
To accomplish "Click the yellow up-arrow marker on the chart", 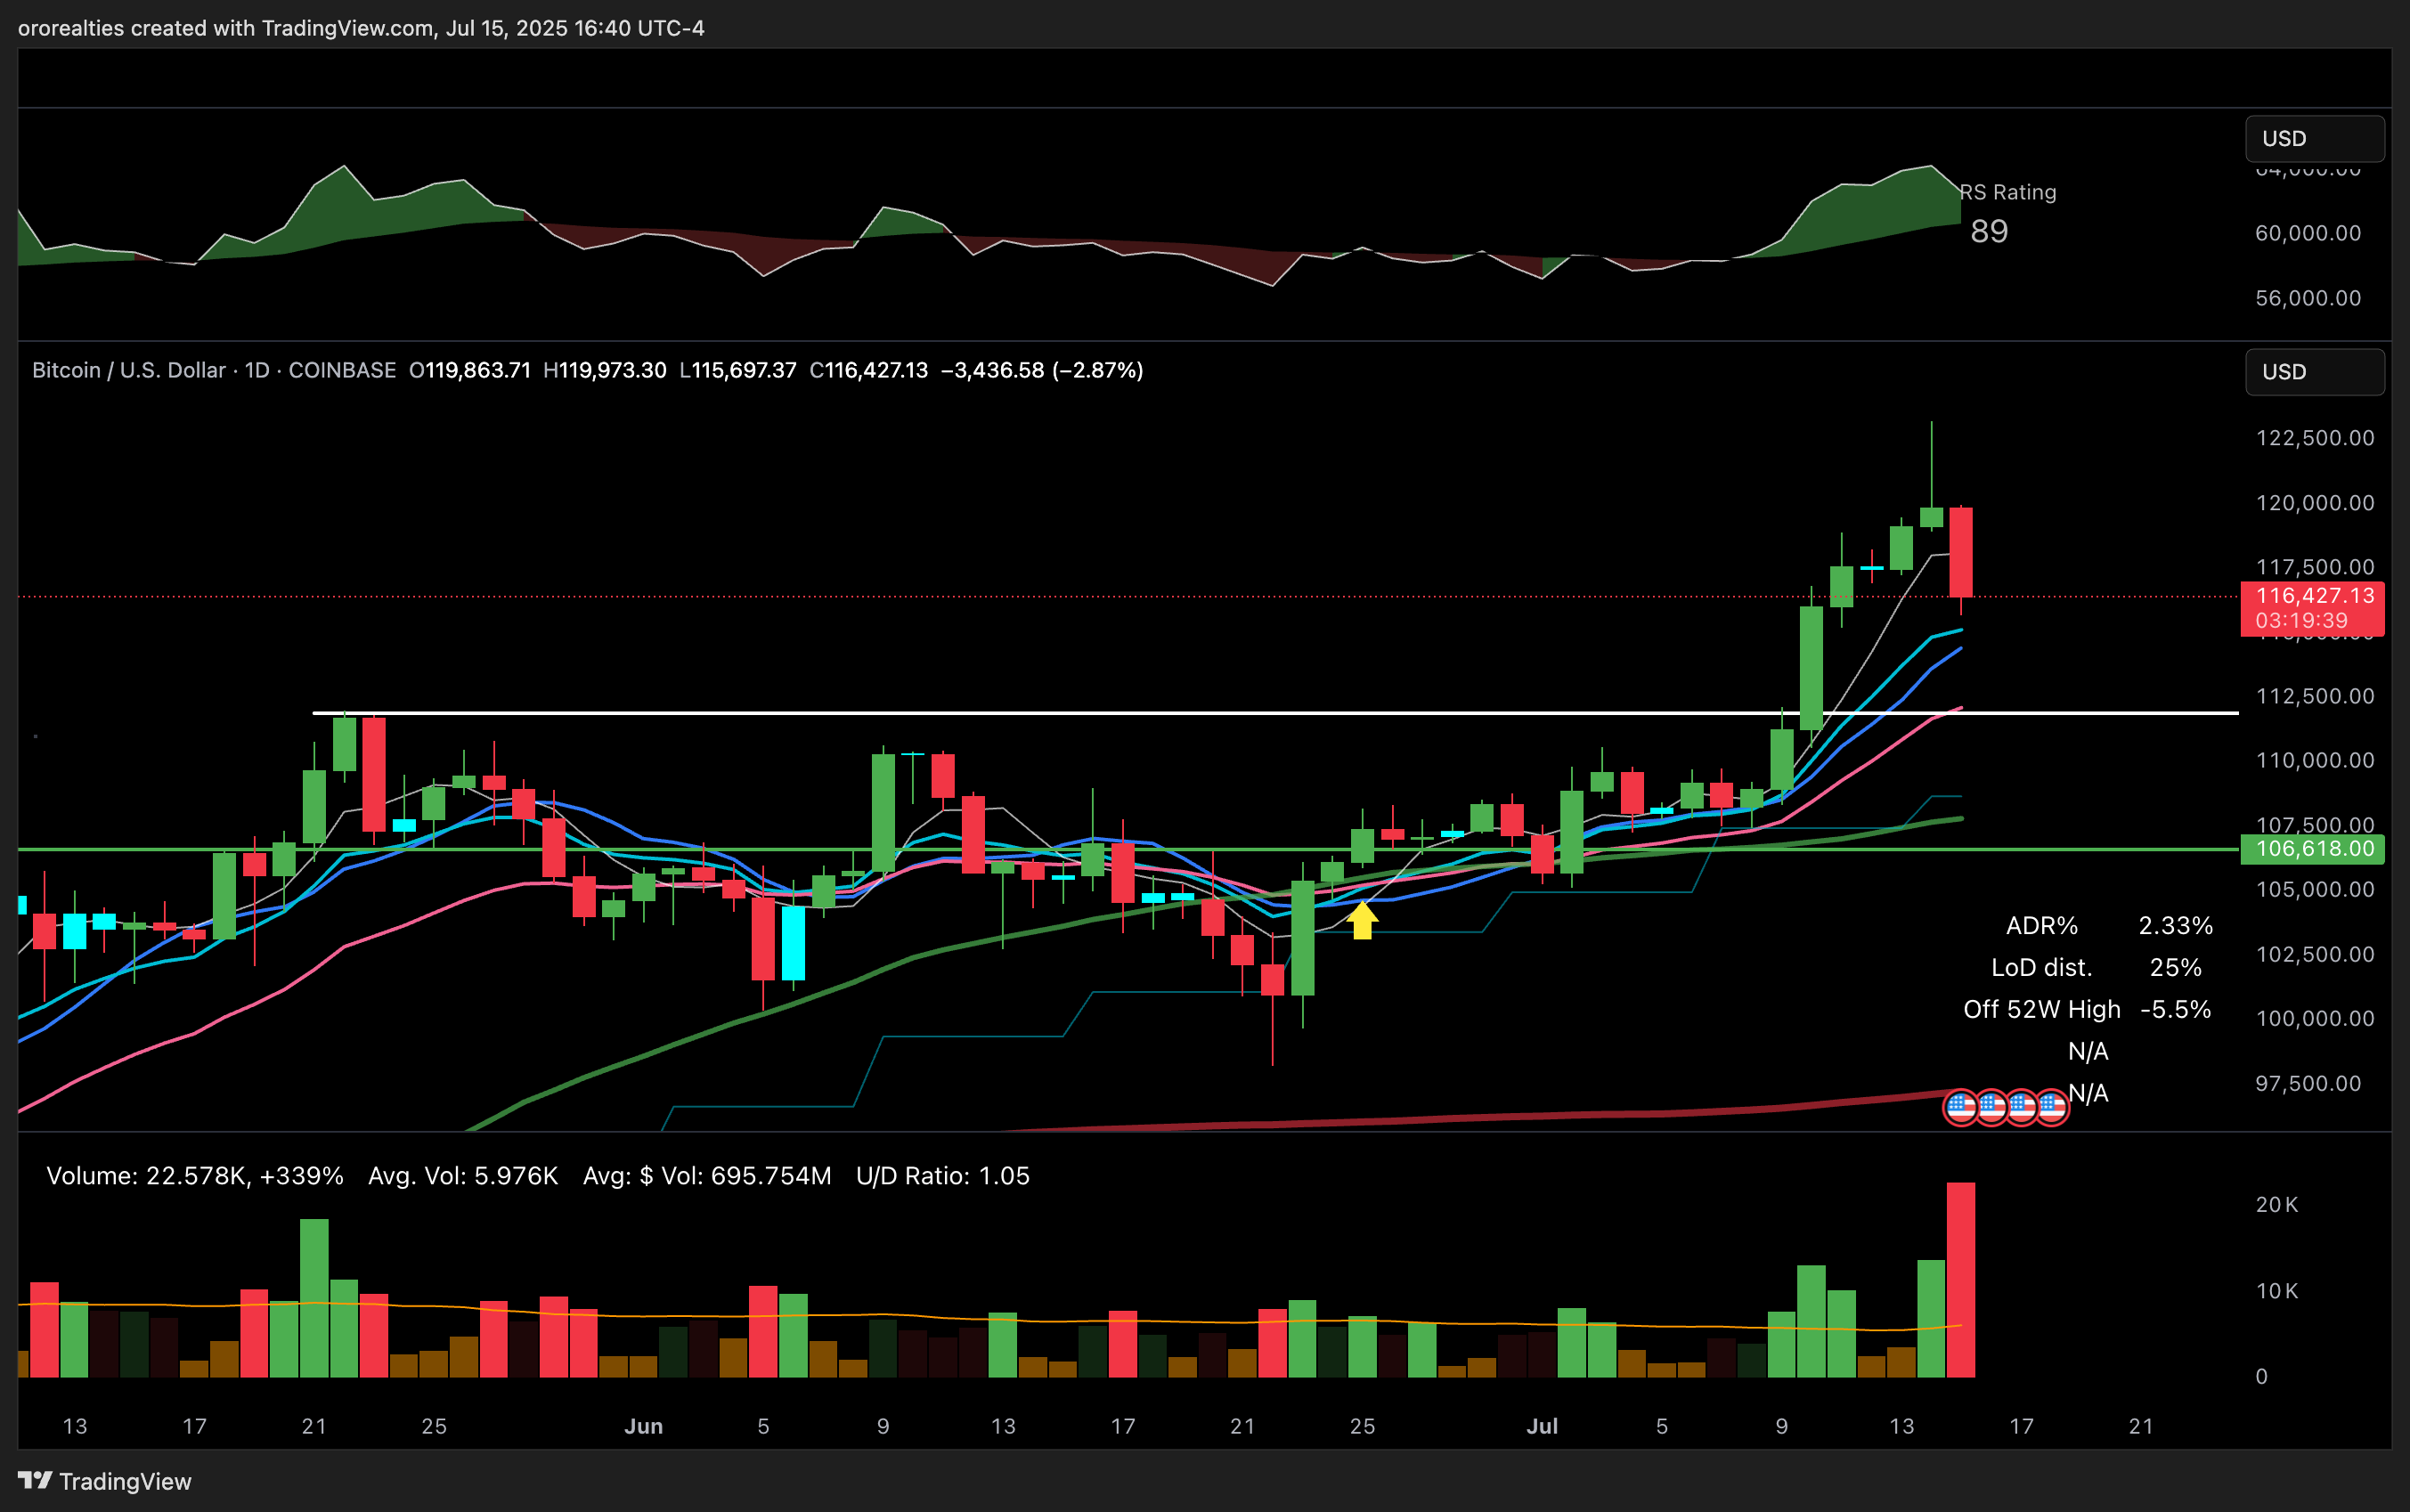I will (1362, 920).
